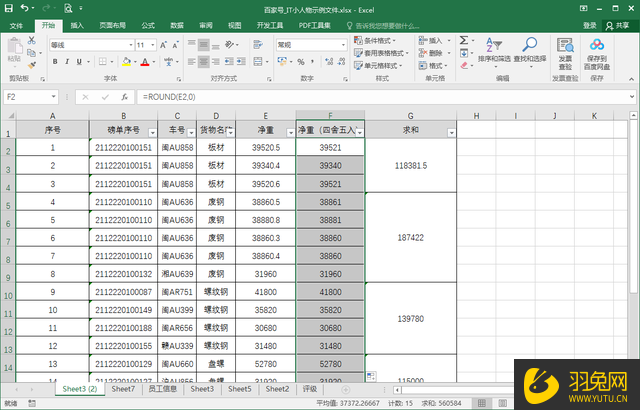Switch to the 公式 ribbon tab
The height and width of the screenshot is (410, 640).
pos(148,26)
